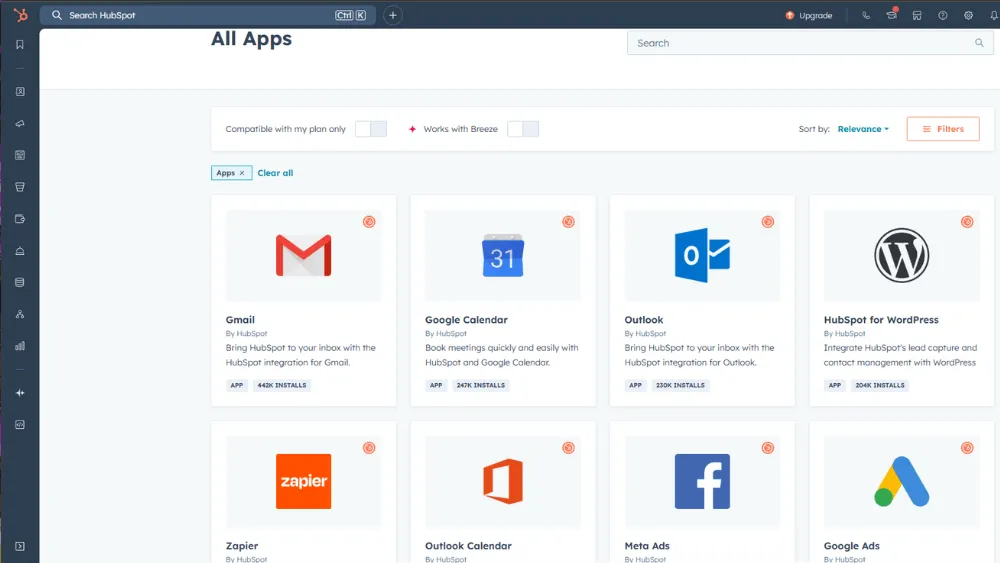This screenshot has width=1000, height=563.
Task: Click the Gmail app title
Action: 240,320
